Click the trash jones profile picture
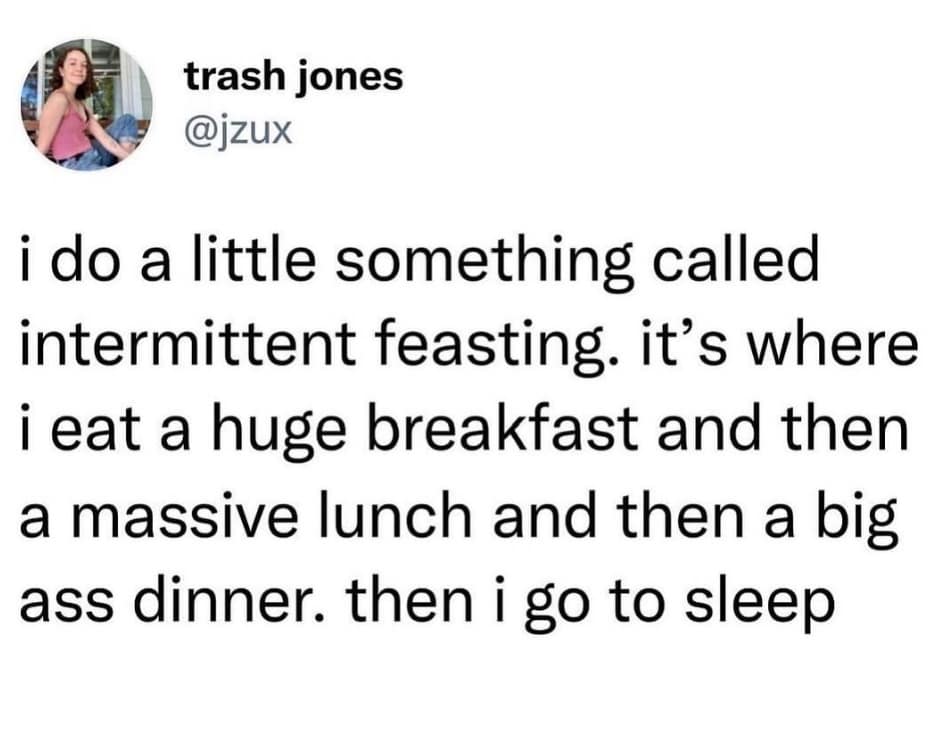The image size is (934, 738). coord(87,104)
